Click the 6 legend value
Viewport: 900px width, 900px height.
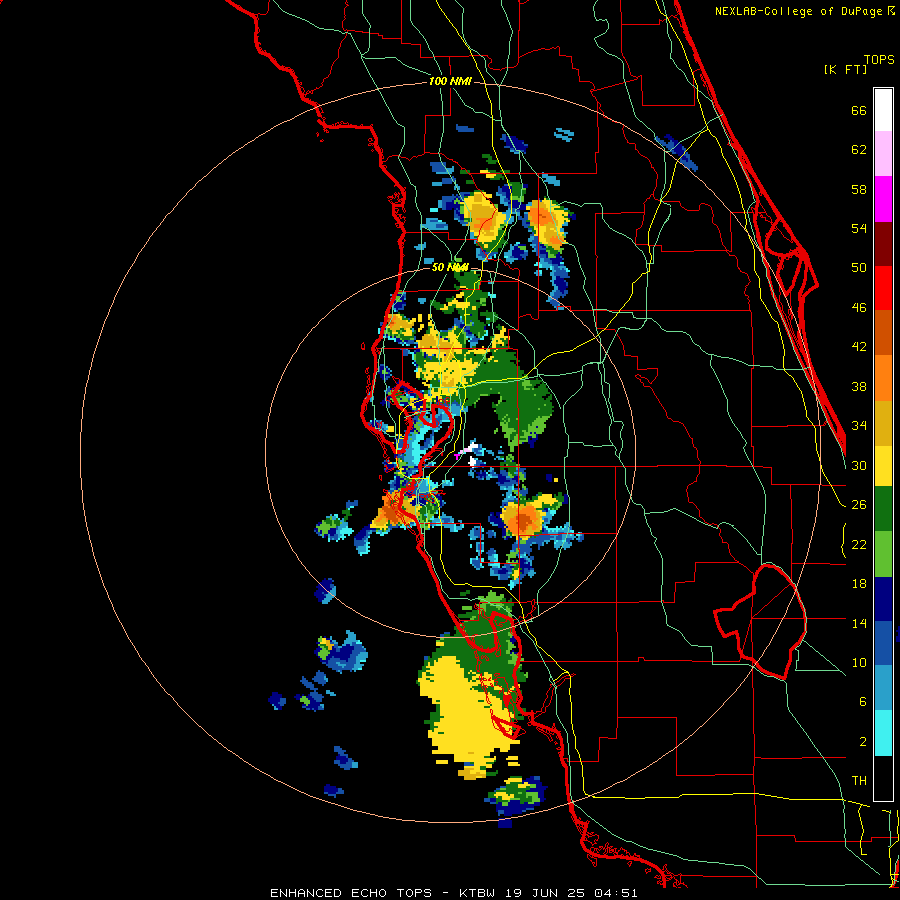pos(863,701)
